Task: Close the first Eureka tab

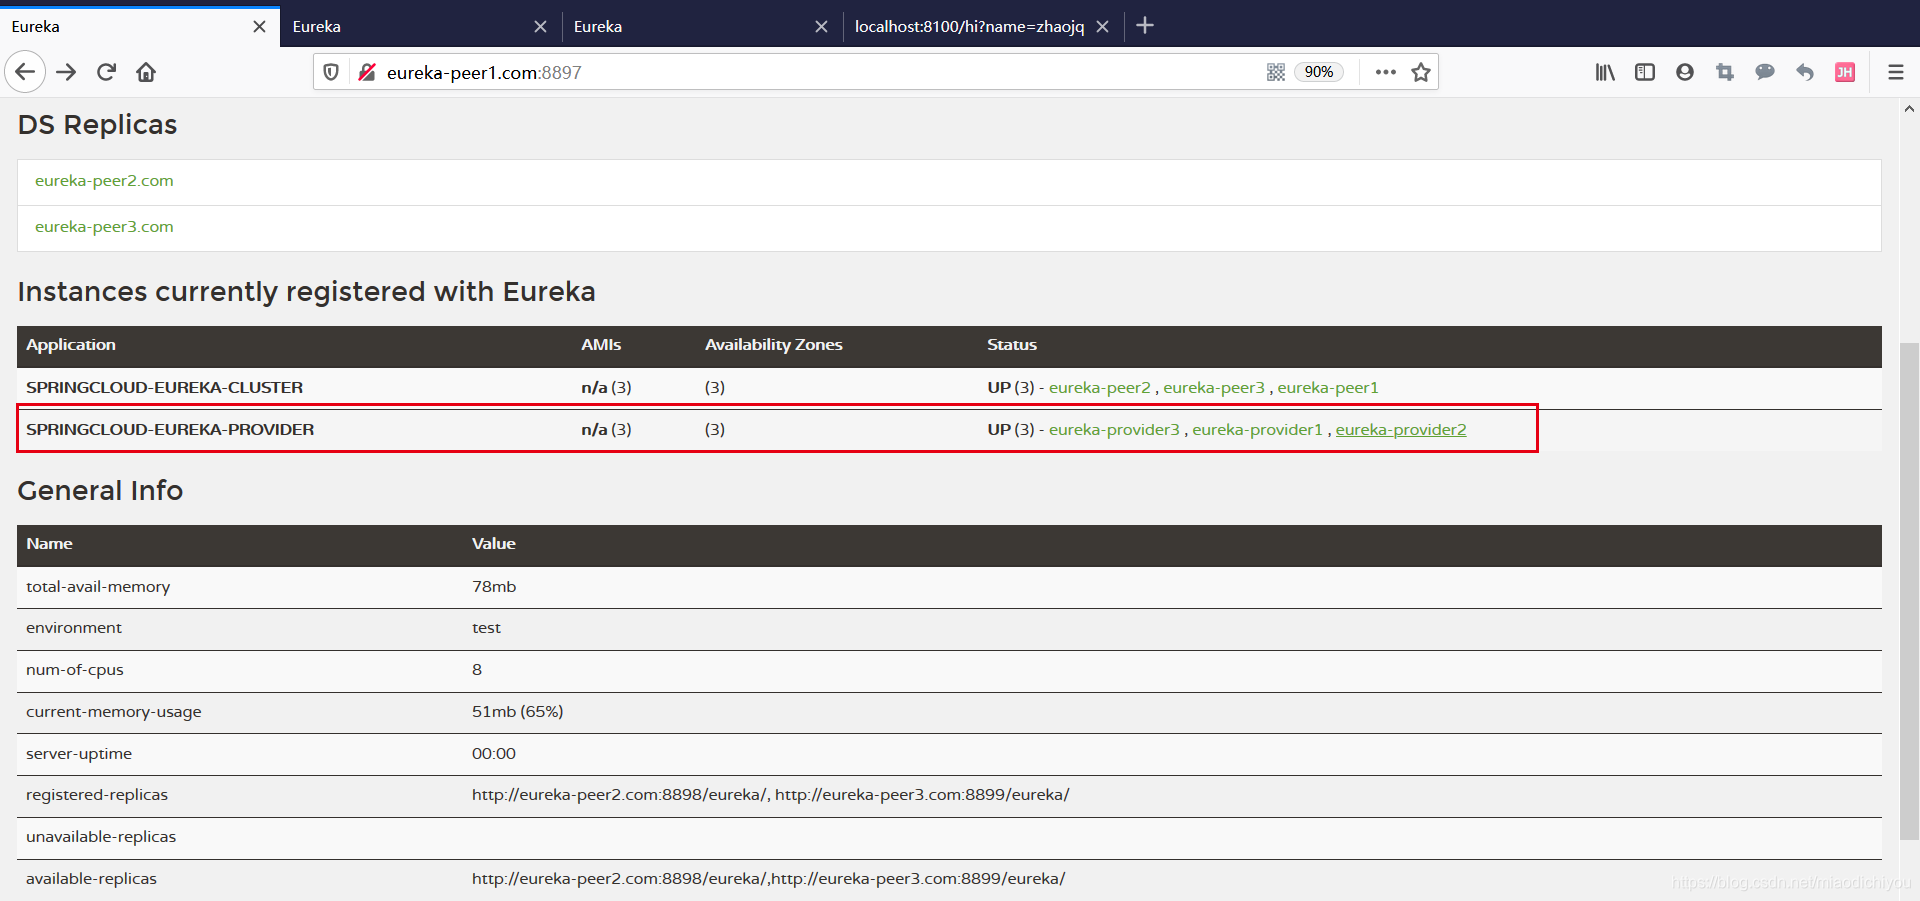Action: click(x=259, y=26)
